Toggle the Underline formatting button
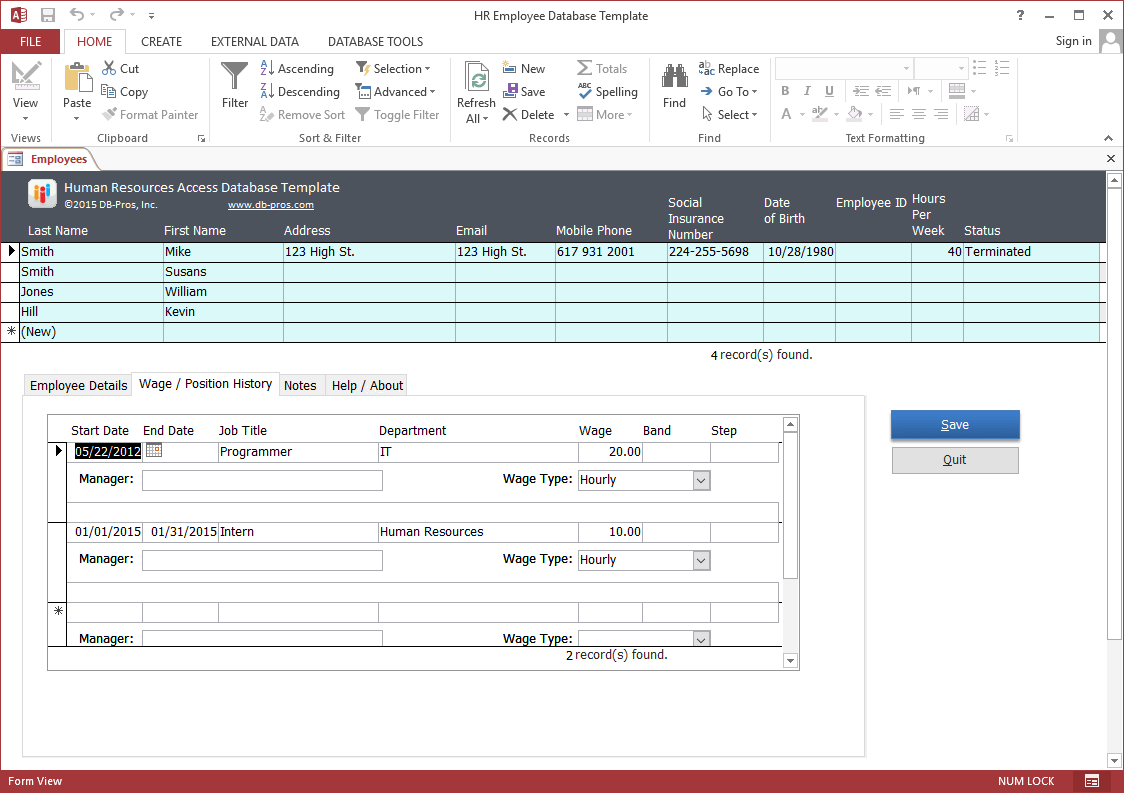Screen dimensions: 1124x793 829,91
